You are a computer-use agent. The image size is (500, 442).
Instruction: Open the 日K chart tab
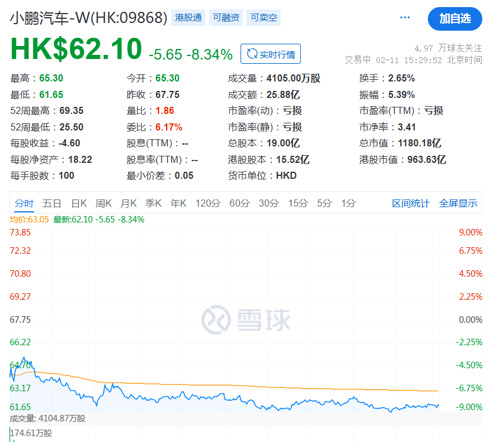pyautogui.click(x=79, y=203)
